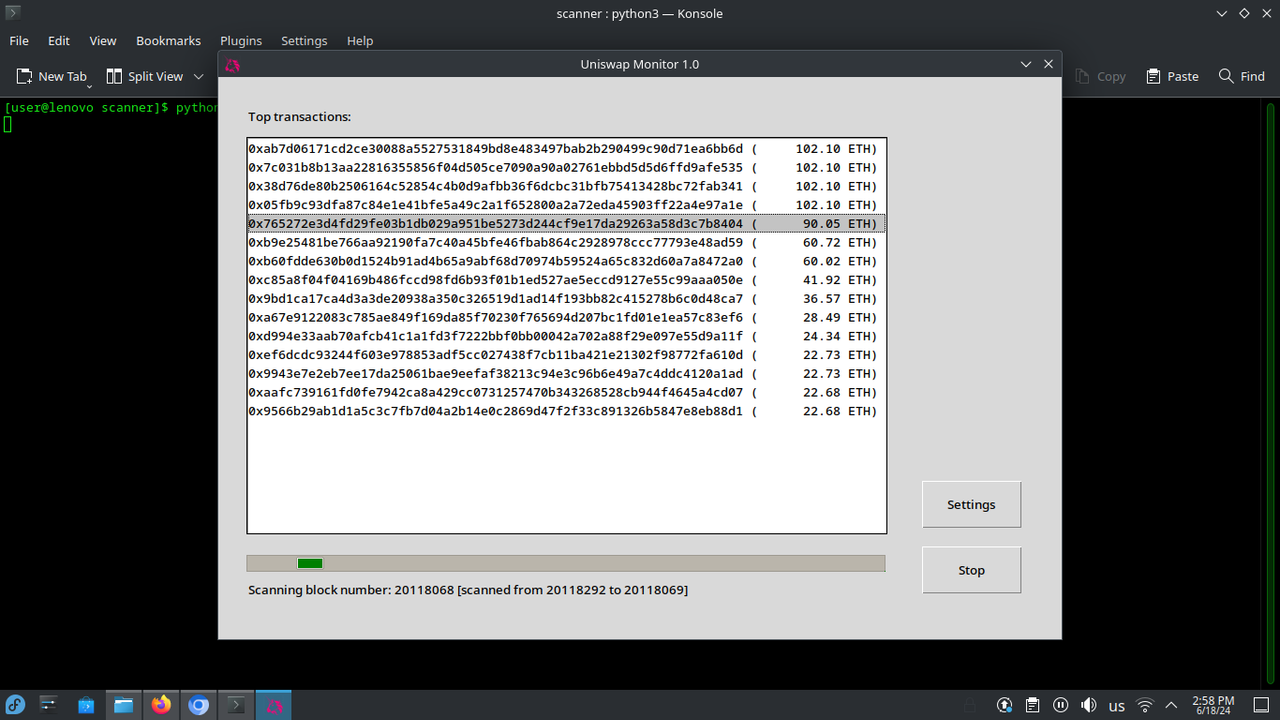
Task: Expand the Split View dropdown arrow
Action: (198, 77)
